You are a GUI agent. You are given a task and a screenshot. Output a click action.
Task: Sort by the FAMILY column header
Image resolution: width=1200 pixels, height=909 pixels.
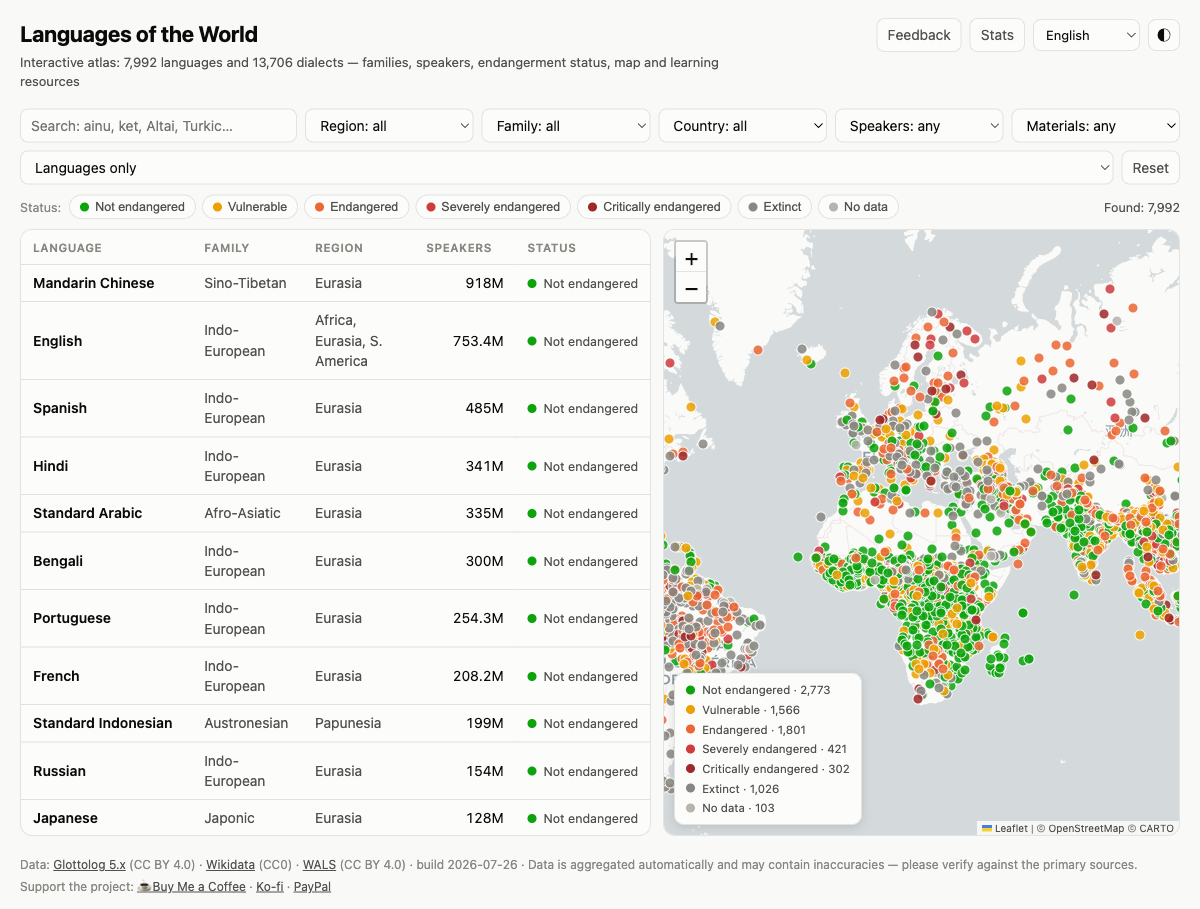coord(227,248)
